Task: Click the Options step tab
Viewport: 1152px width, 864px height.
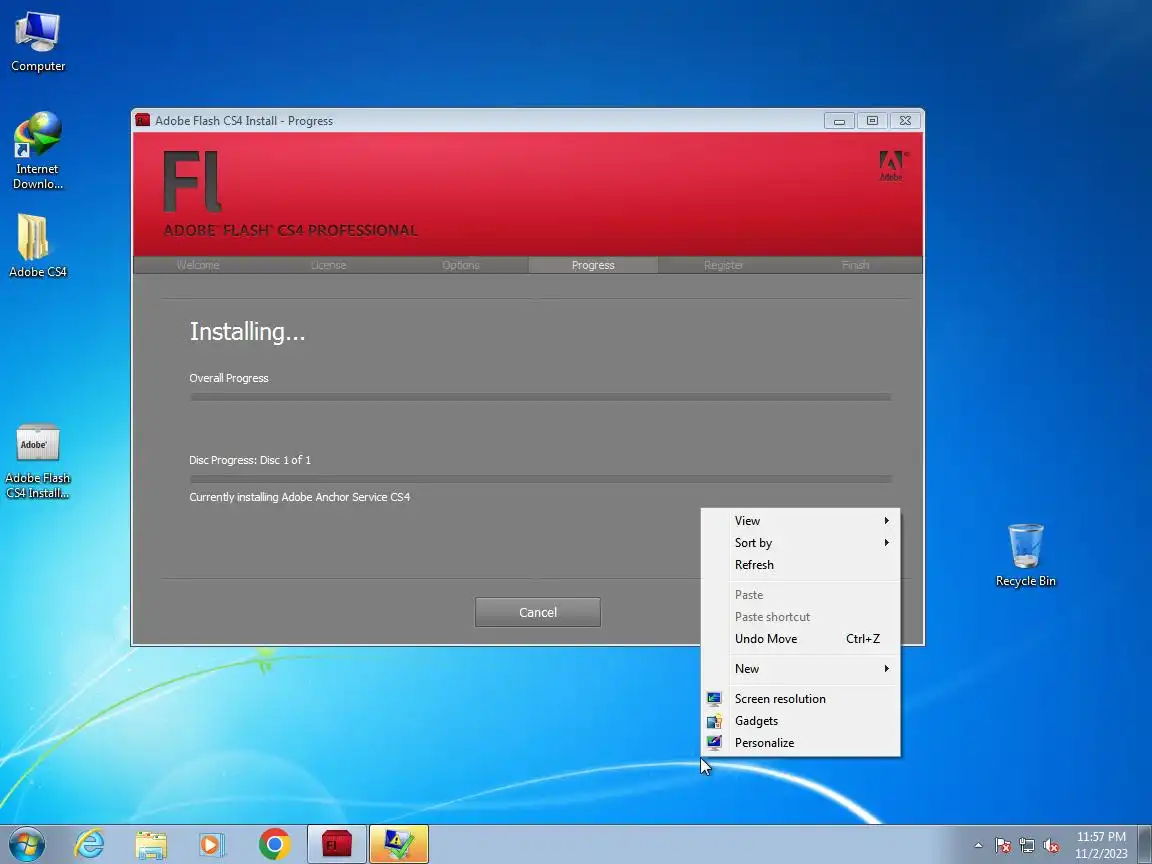Action: coord(461,265)
